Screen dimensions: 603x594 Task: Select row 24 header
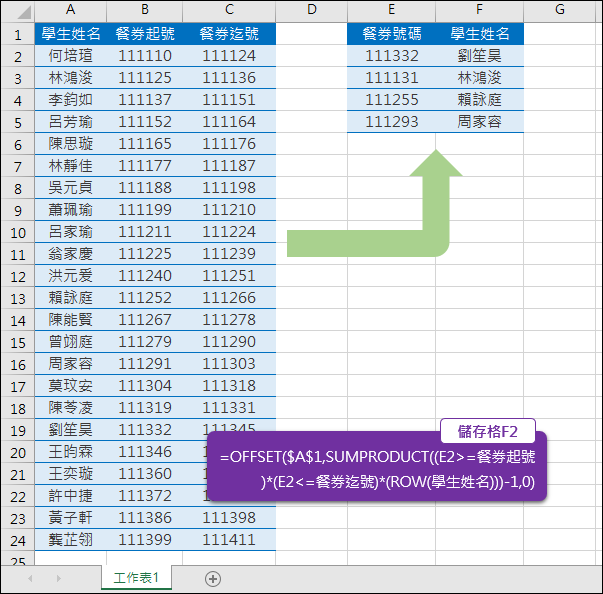coord(18,541)
